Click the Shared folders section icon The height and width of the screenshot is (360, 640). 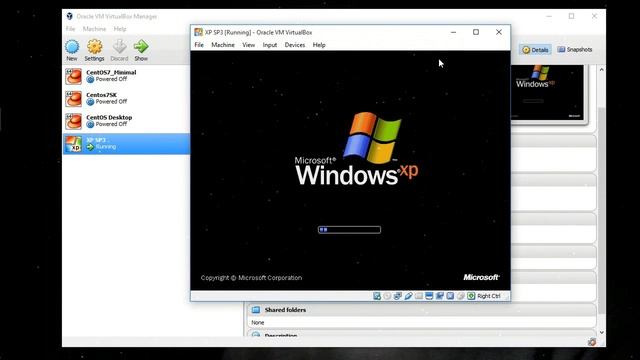[256, 310]
